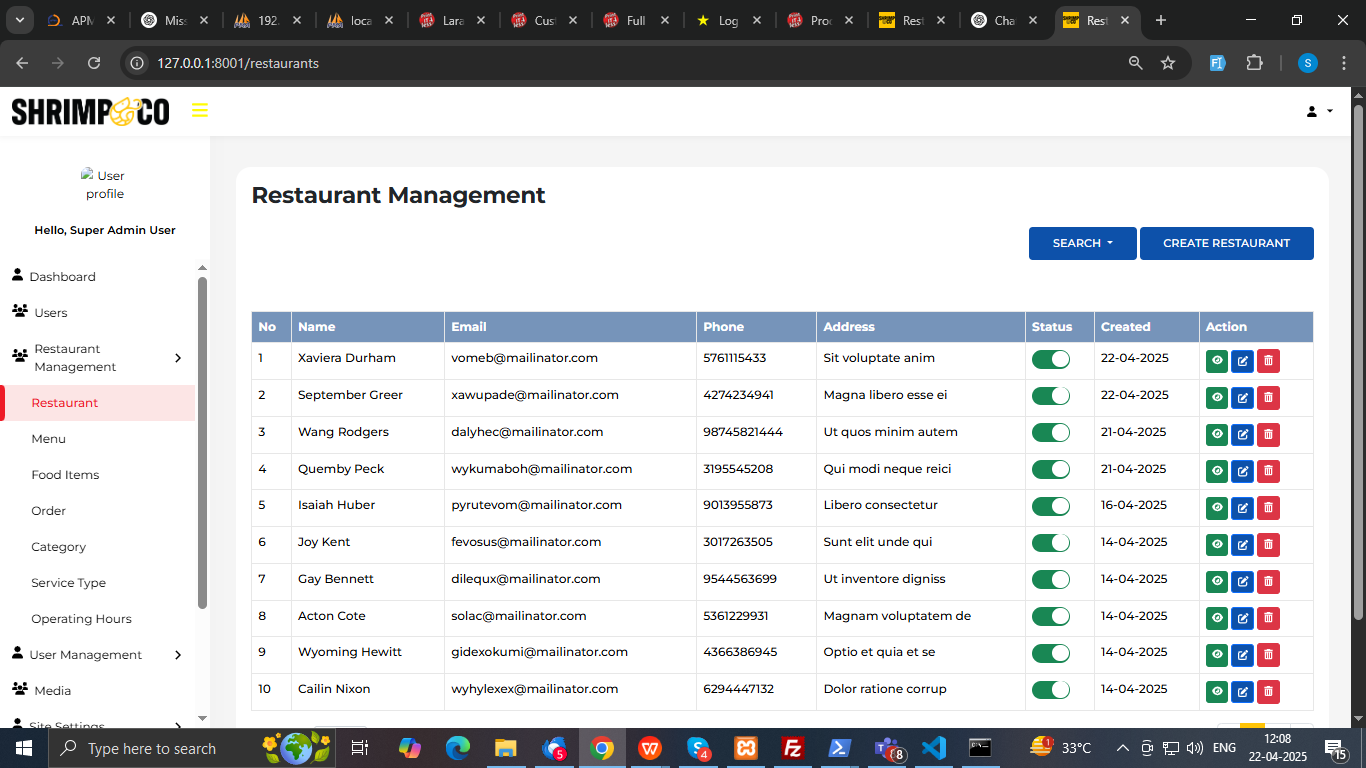Click the browser address bar URL
The height and width of the screenshot is (768, 1366).
[x=238, y=63]
